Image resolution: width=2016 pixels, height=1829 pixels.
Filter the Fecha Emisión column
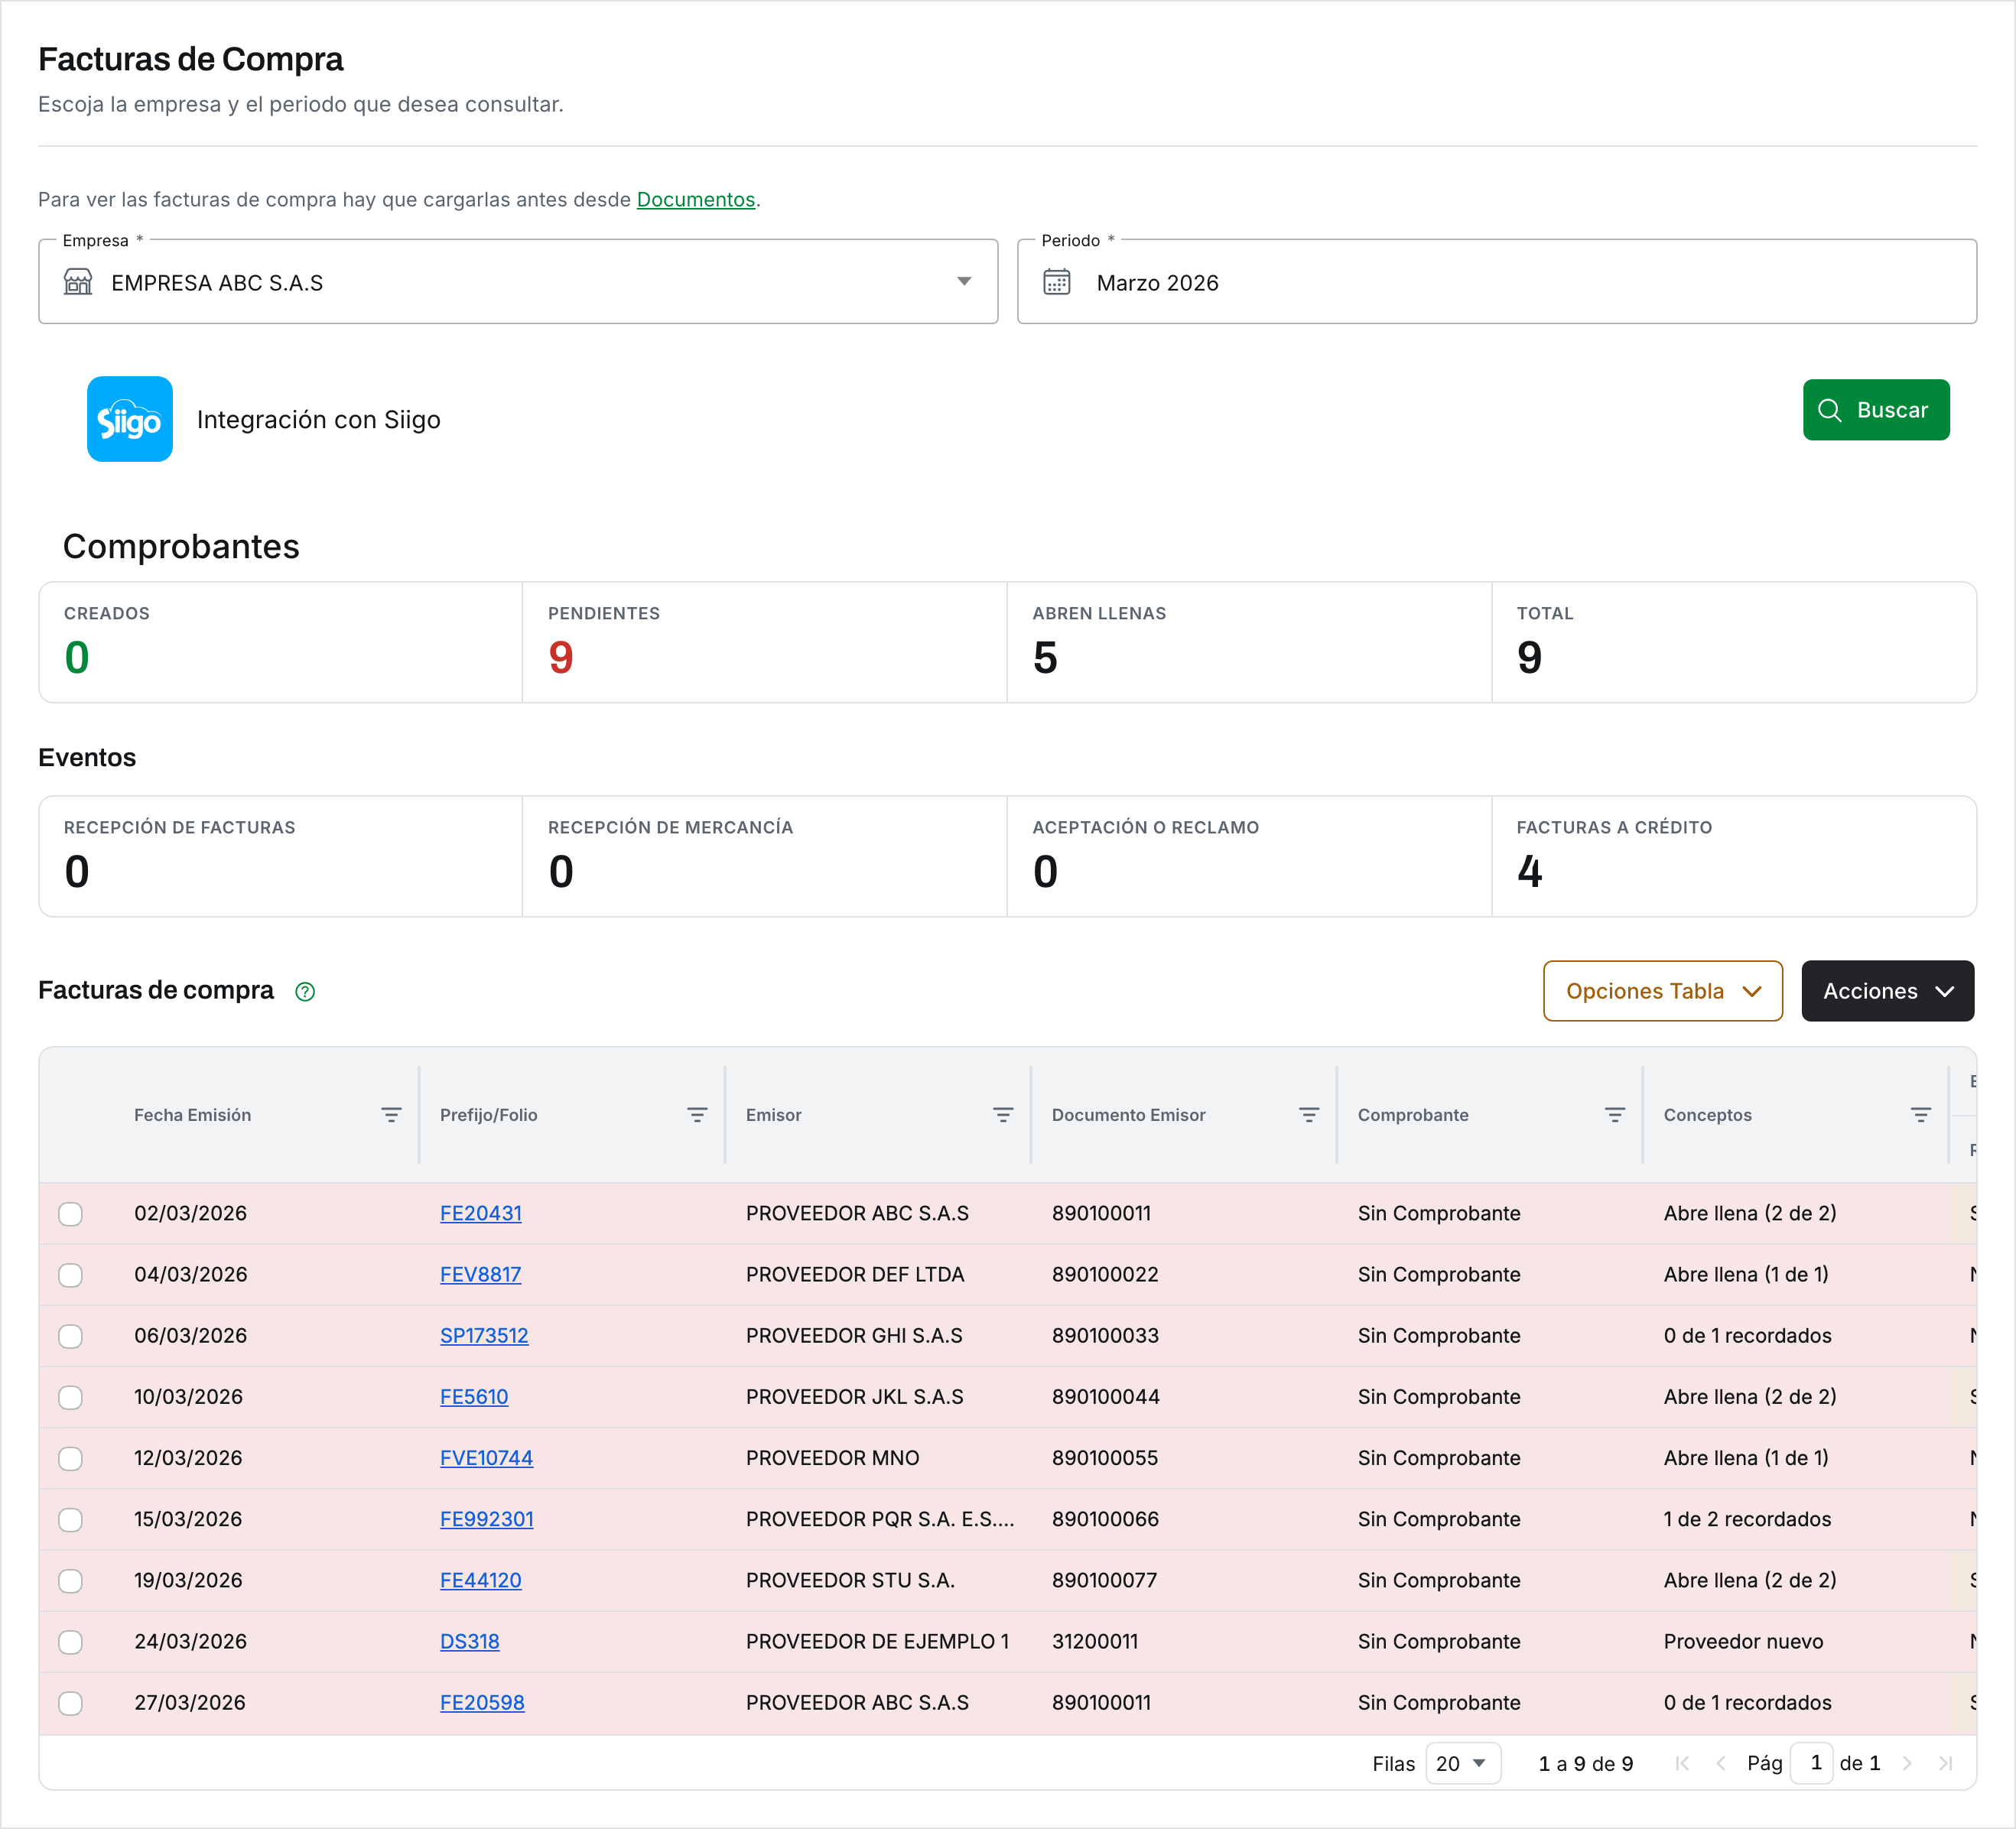coord(391,1115)
